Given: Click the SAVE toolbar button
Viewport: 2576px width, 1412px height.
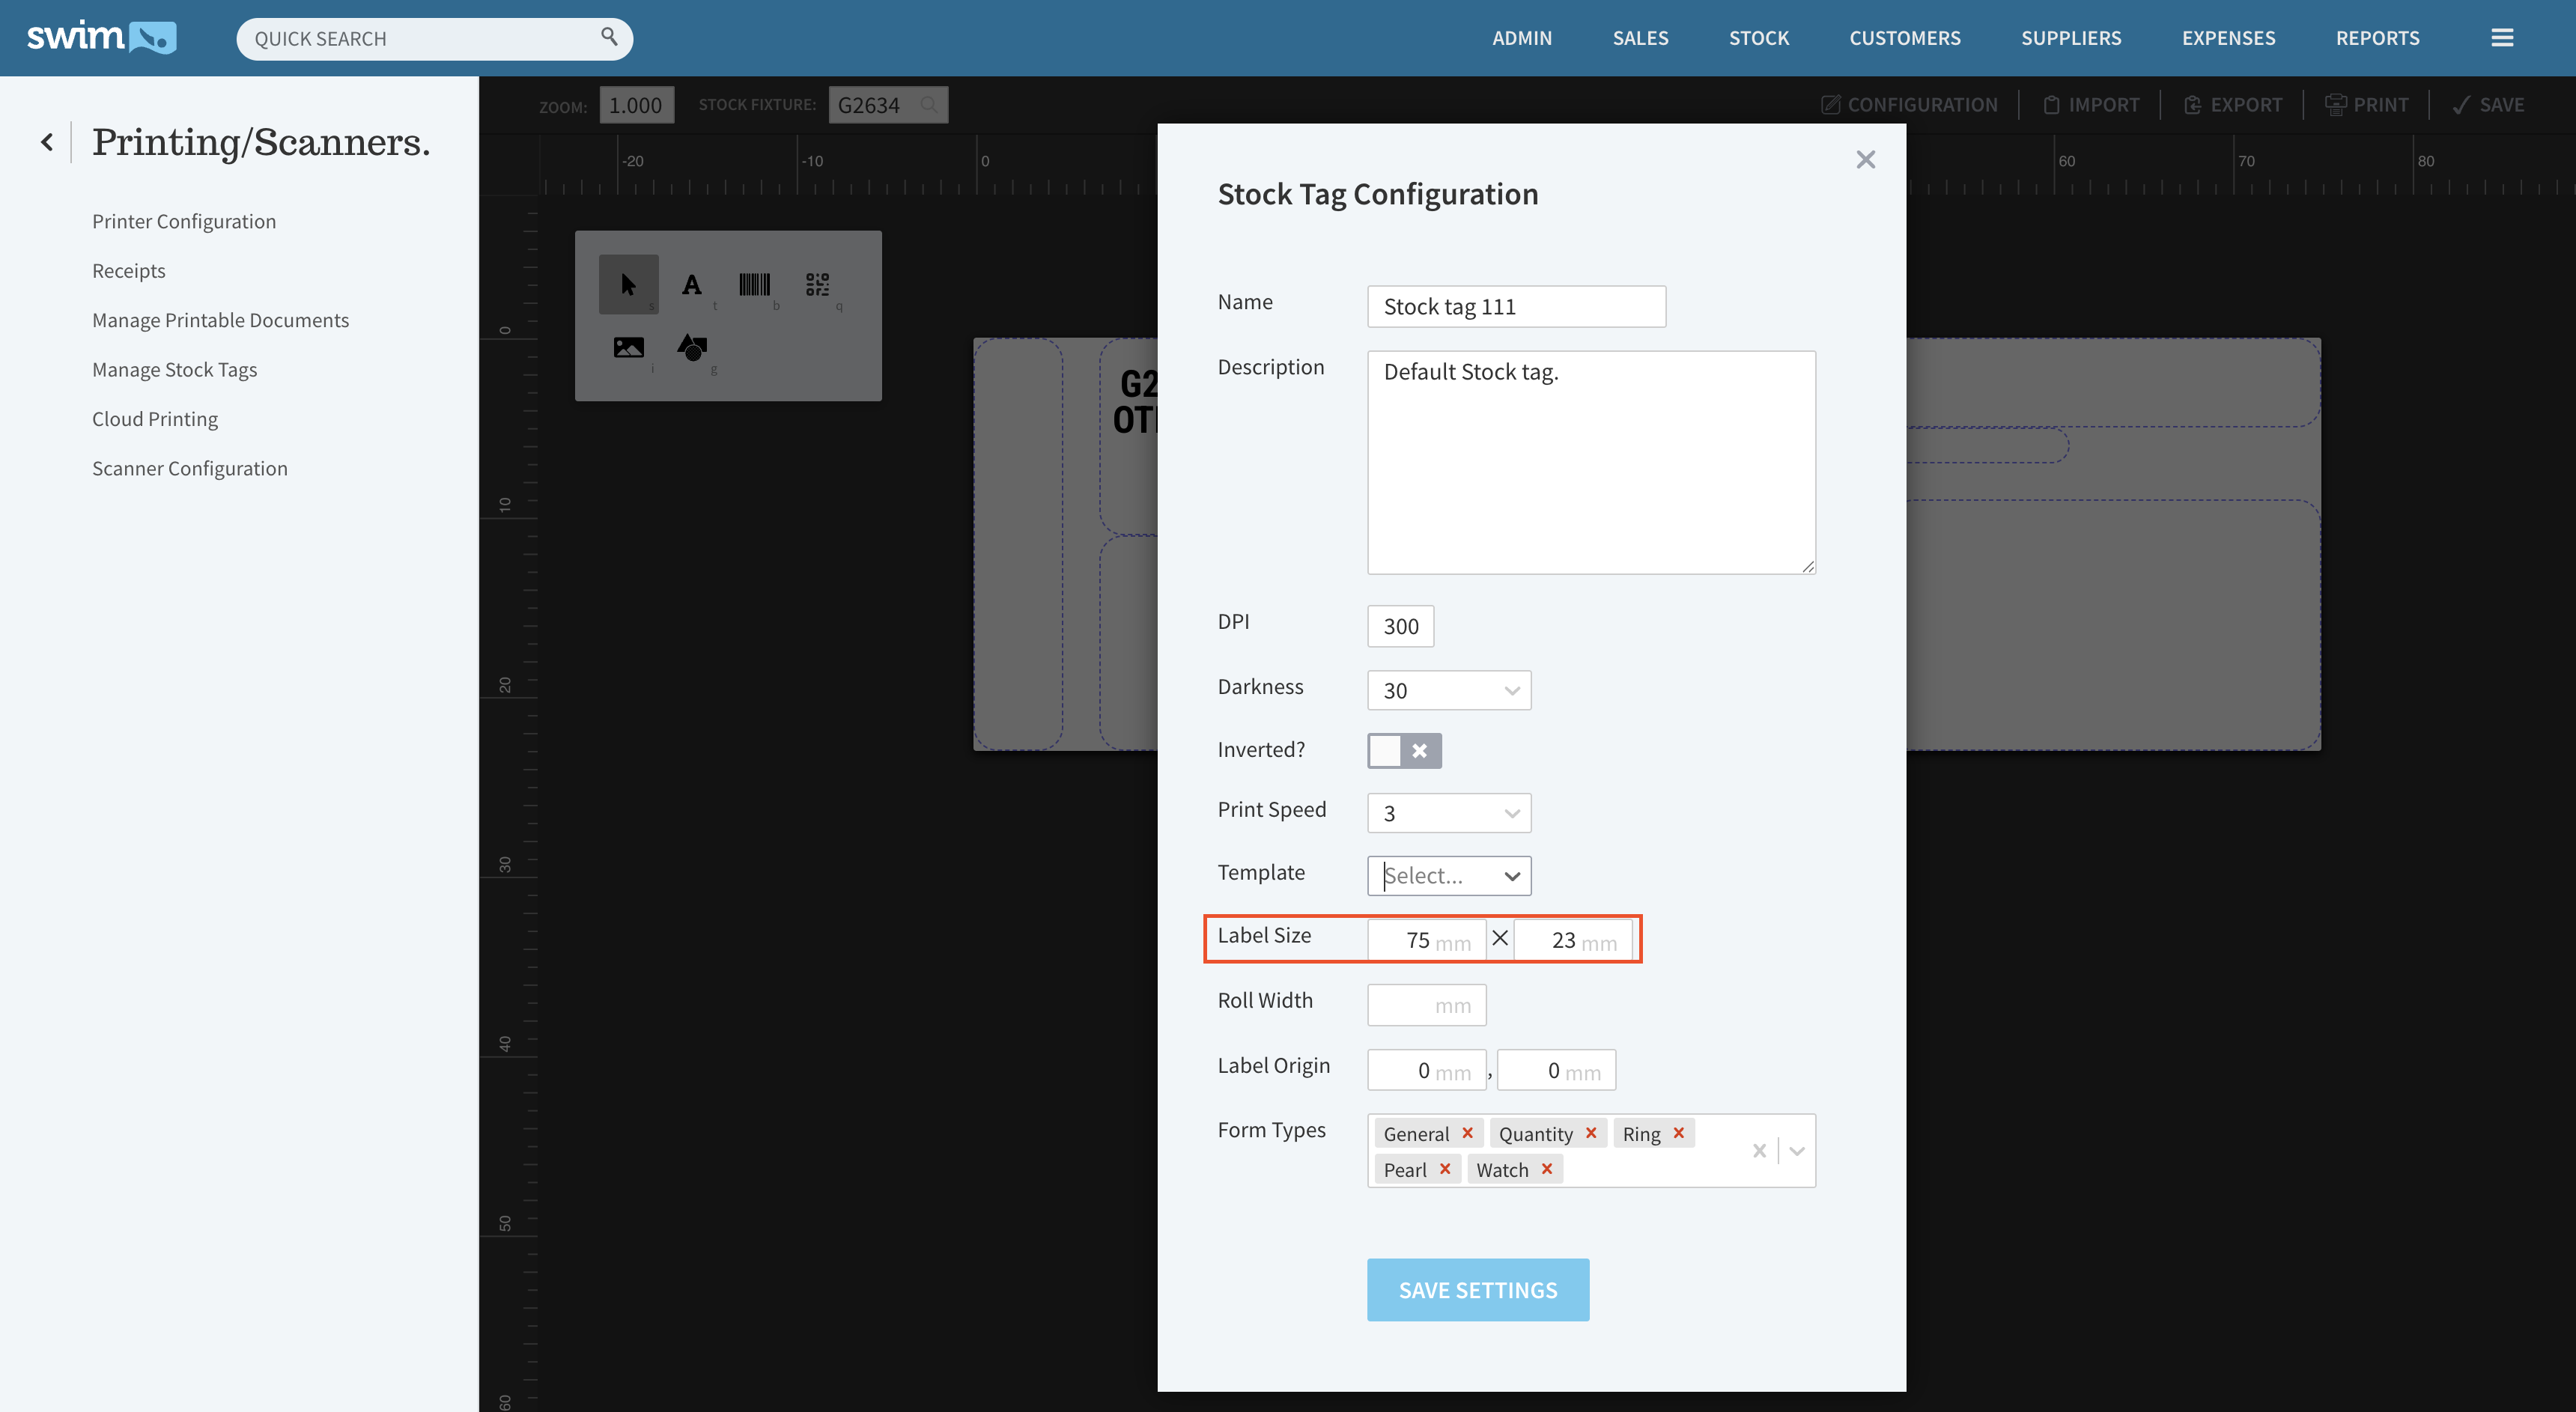Looking at the screenshot, I should pos(2489,105).
